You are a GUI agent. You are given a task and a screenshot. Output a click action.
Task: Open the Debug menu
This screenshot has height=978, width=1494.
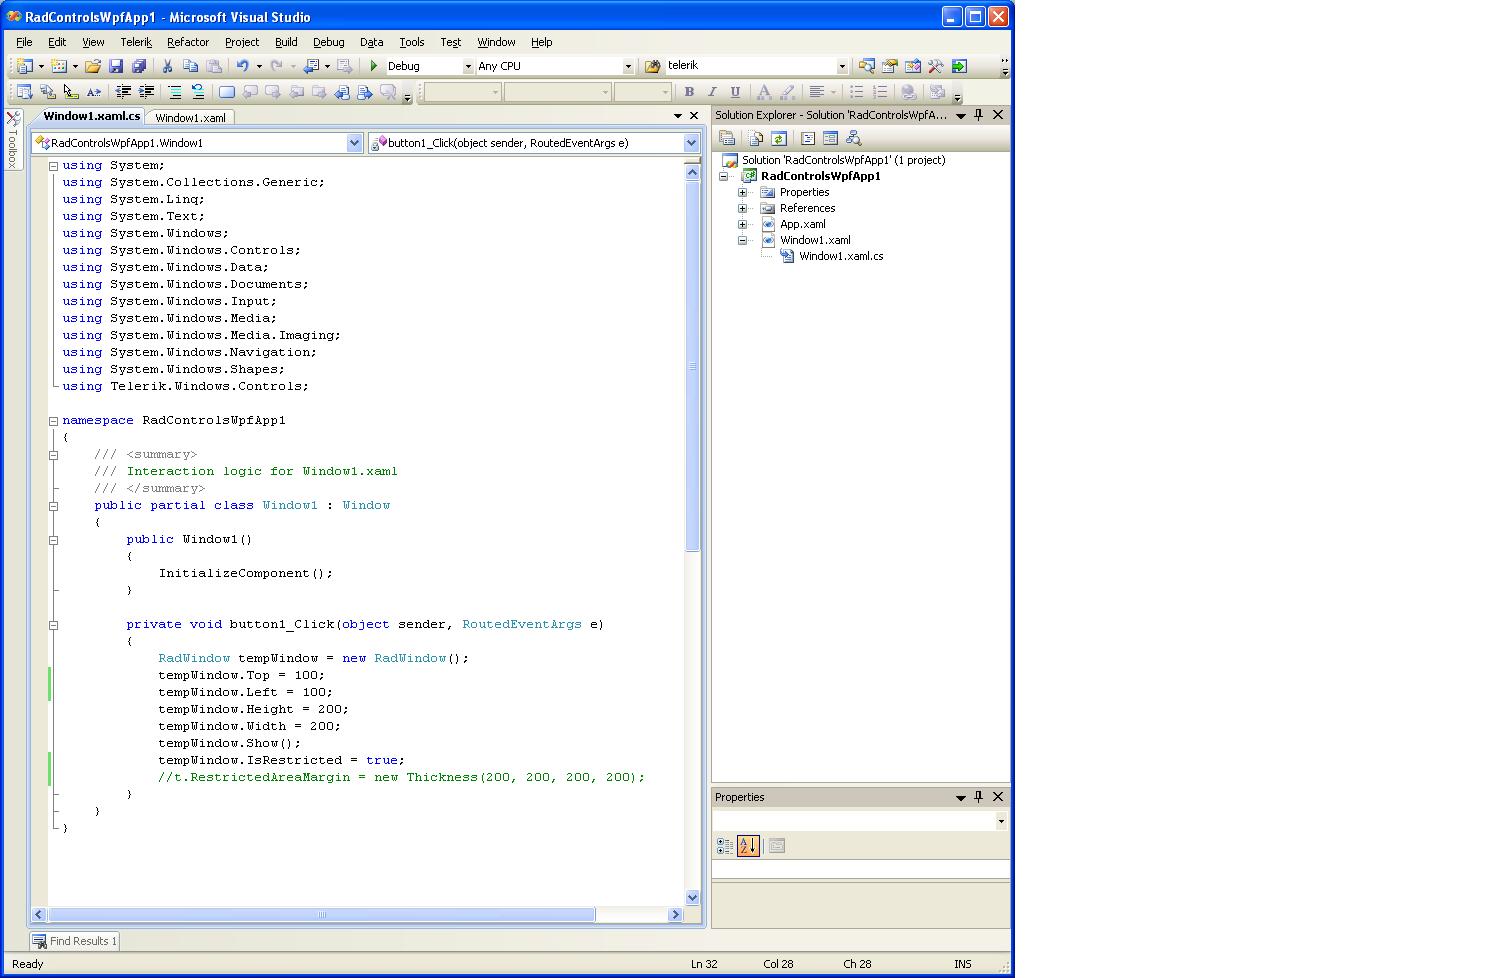[328, 42]
